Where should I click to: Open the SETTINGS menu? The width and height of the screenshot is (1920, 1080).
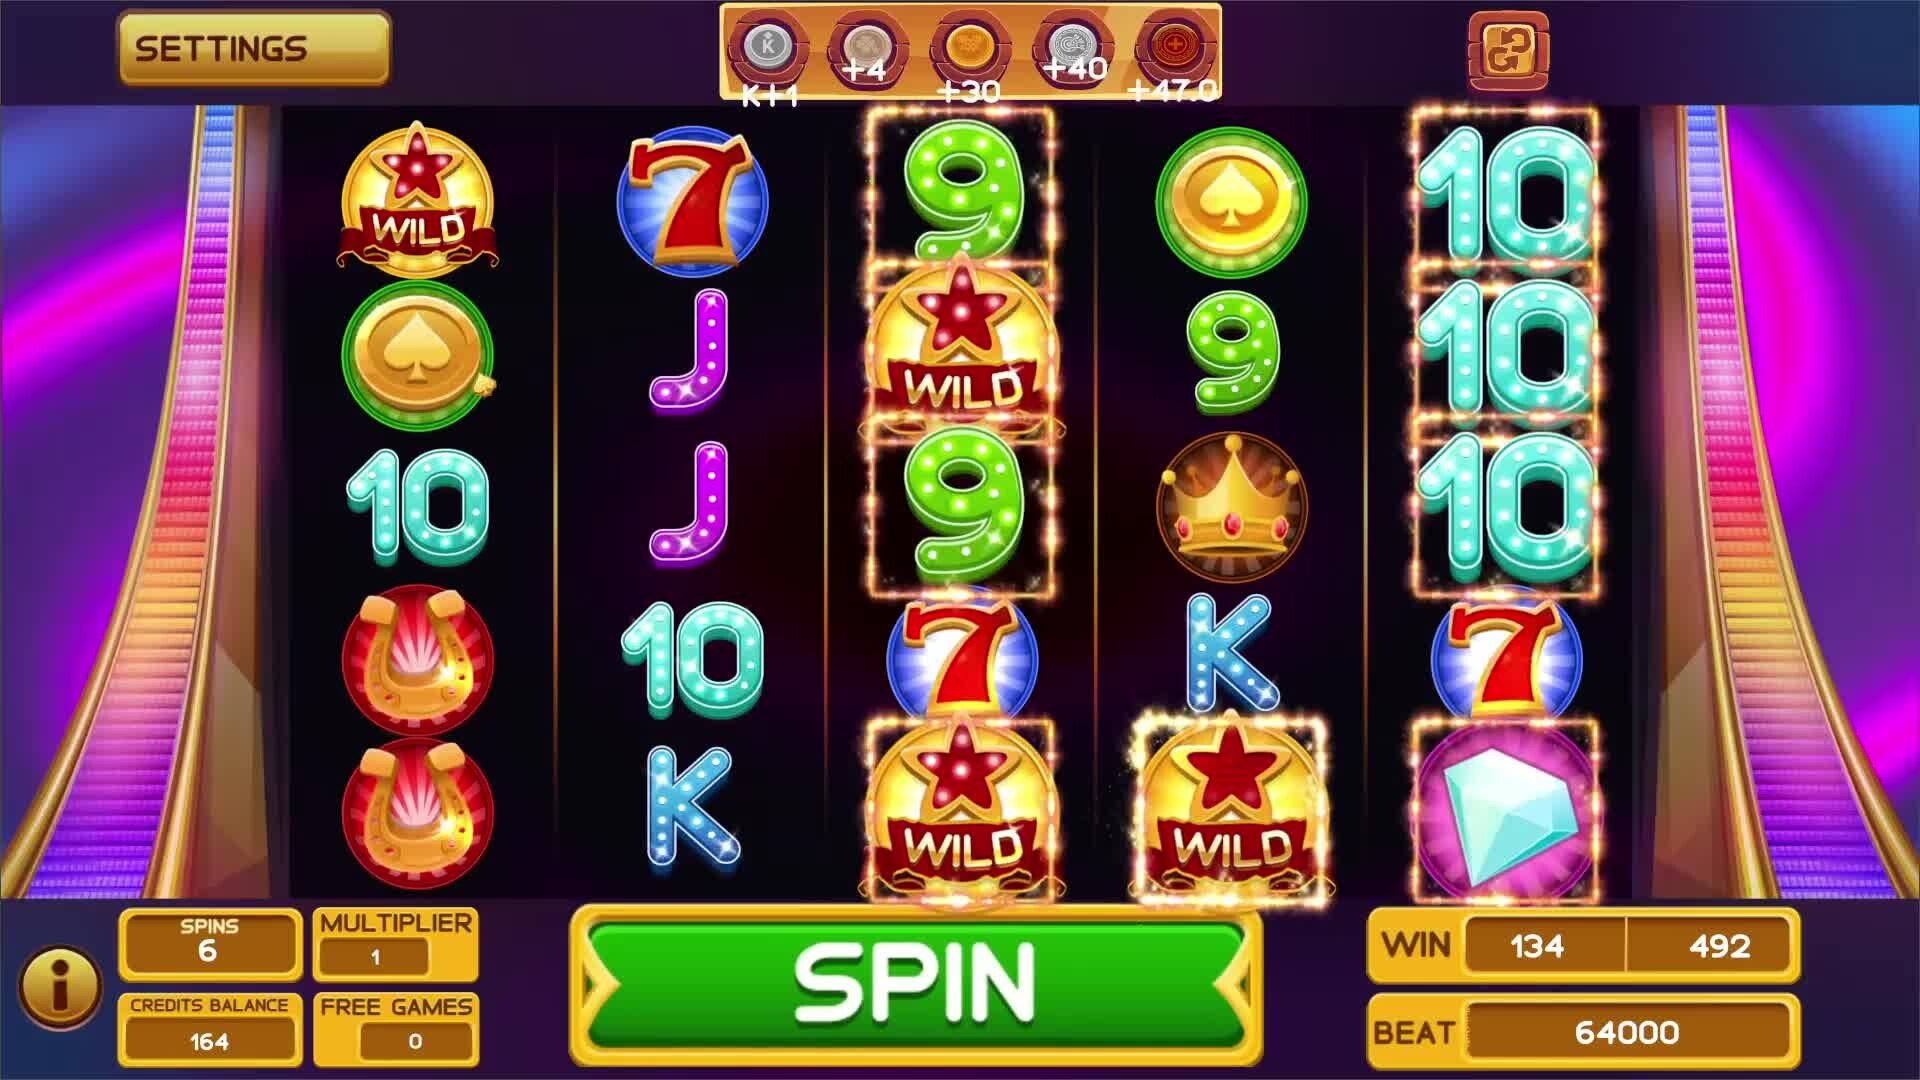(x=254, y=48)
